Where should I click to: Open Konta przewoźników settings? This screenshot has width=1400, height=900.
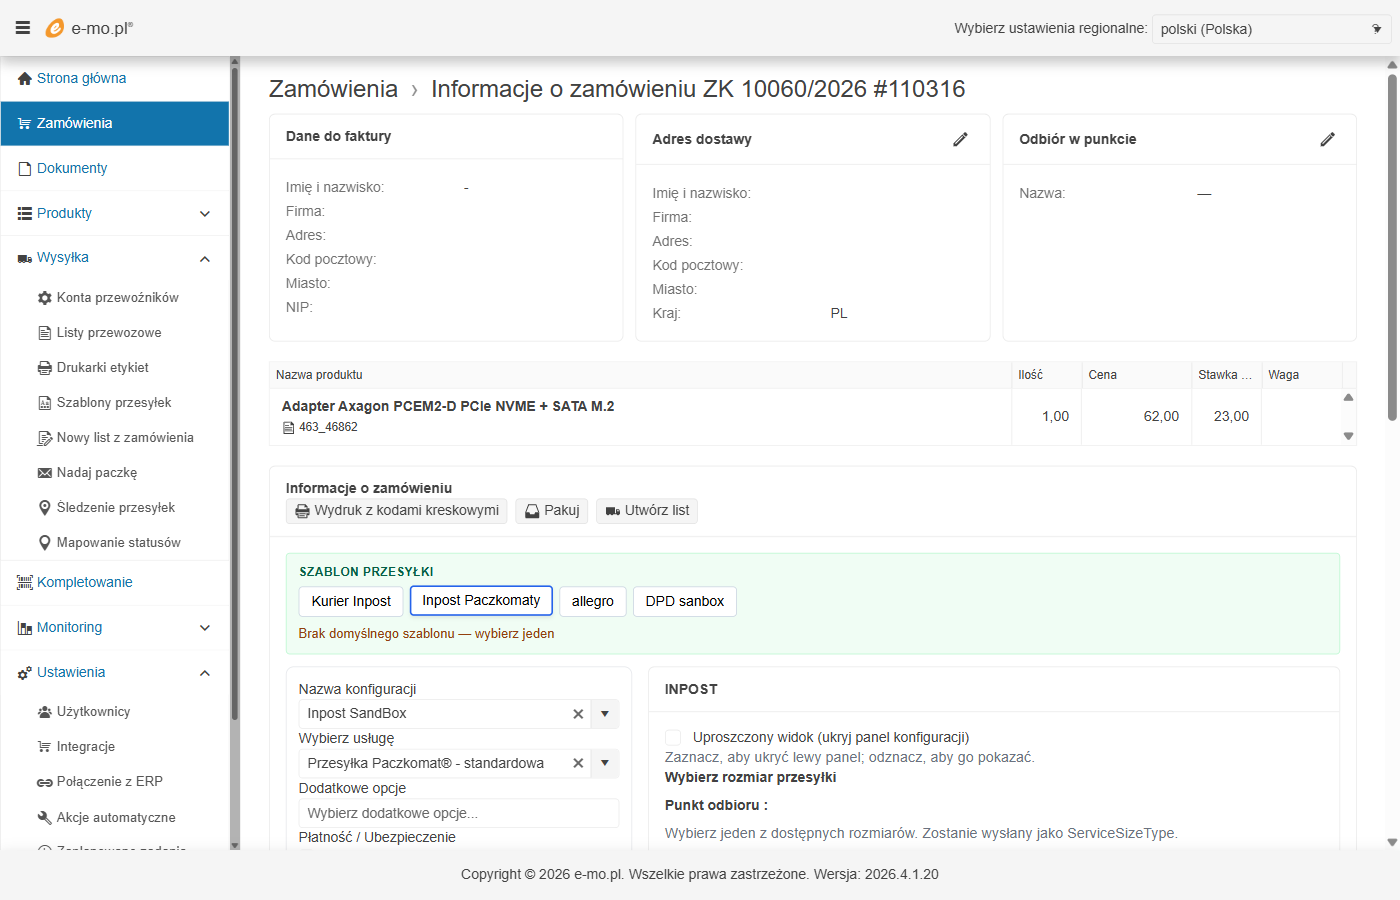click(x=117, y=298)
